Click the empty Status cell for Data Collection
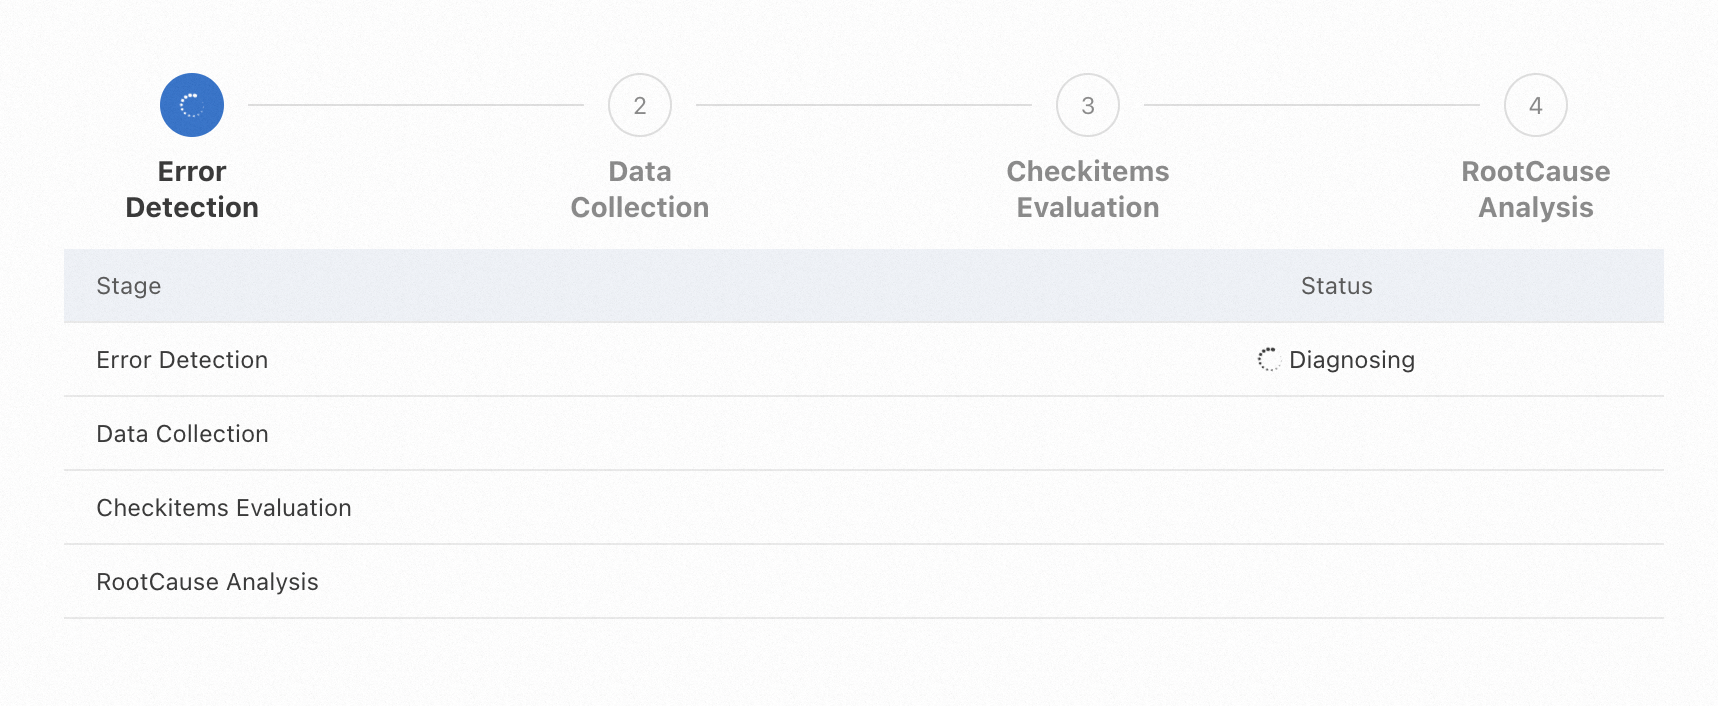Screen dimensions: 1718x706 [1336, 434]
